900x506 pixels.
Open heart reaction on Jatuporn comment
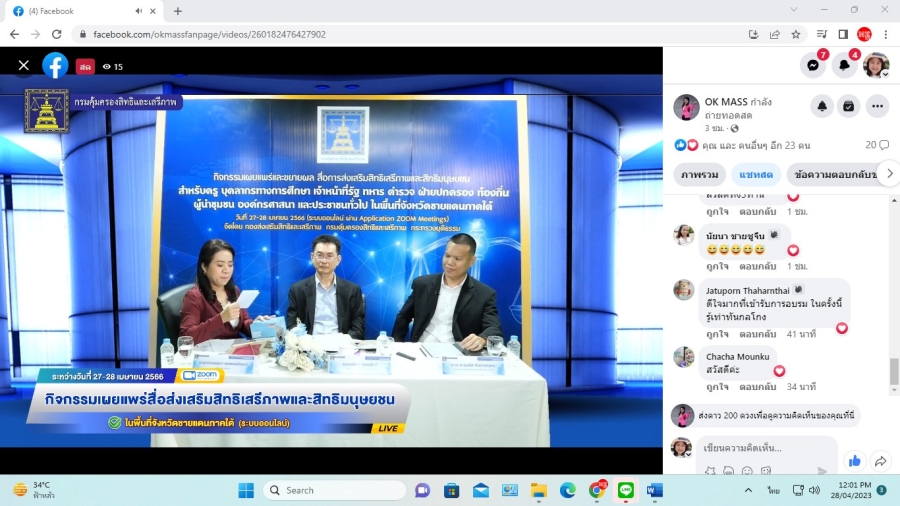pos(841,328)
